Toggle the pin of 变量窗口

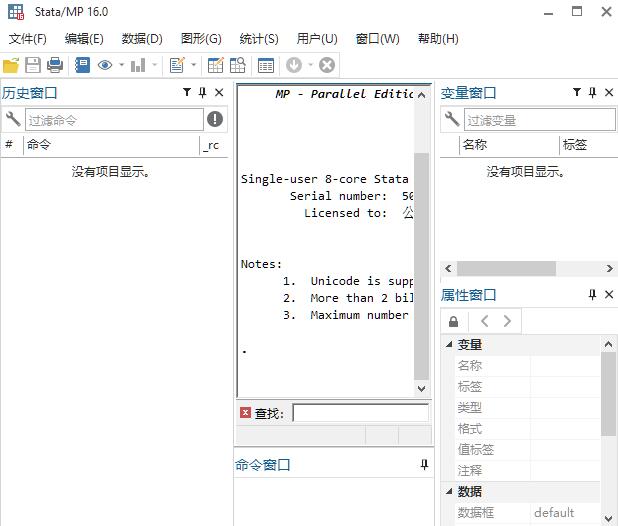592,92
